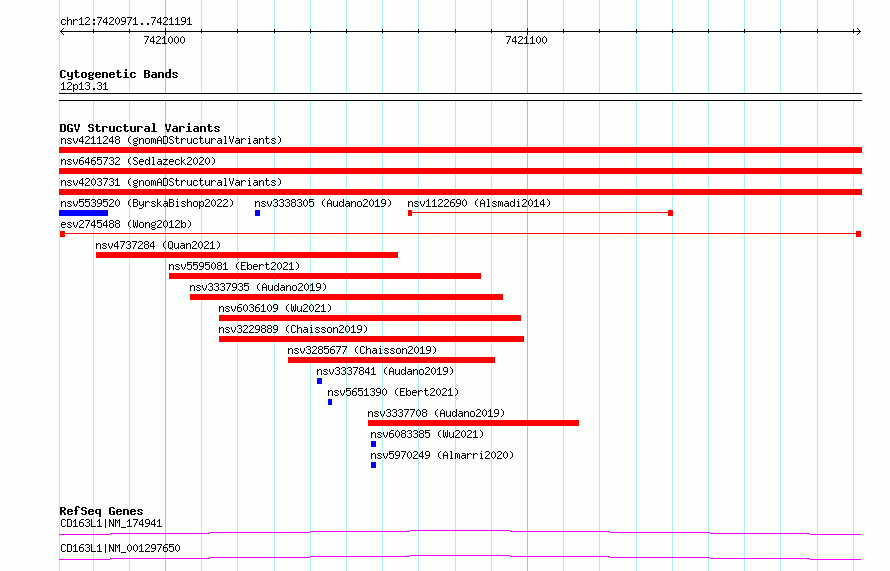Click the chr12:7420971..7421191 coordinate label
Viewport: 890px width, 571px height.
(126, 22)
